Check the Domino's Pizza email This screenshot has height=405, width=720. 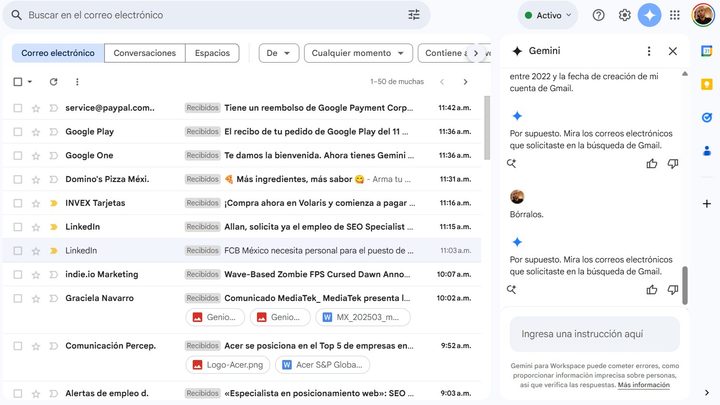tap(17, 180)
